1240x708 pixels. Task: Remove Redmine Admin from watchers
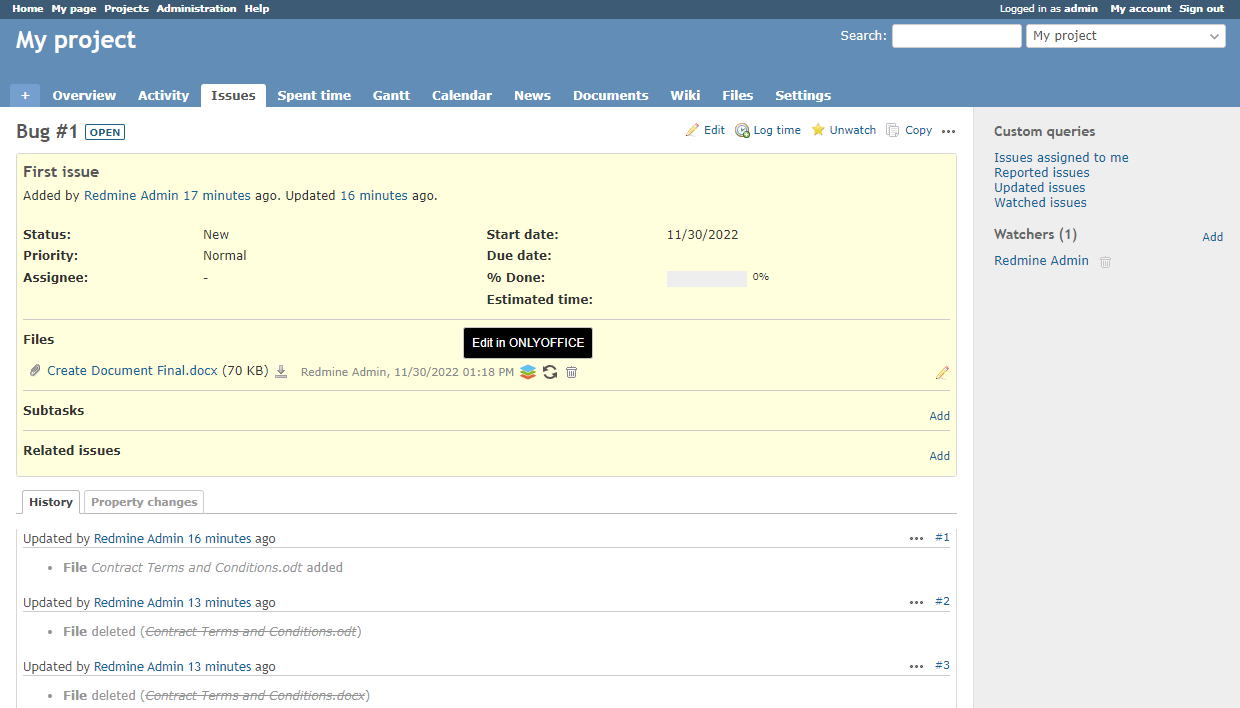click(1105, 262)
